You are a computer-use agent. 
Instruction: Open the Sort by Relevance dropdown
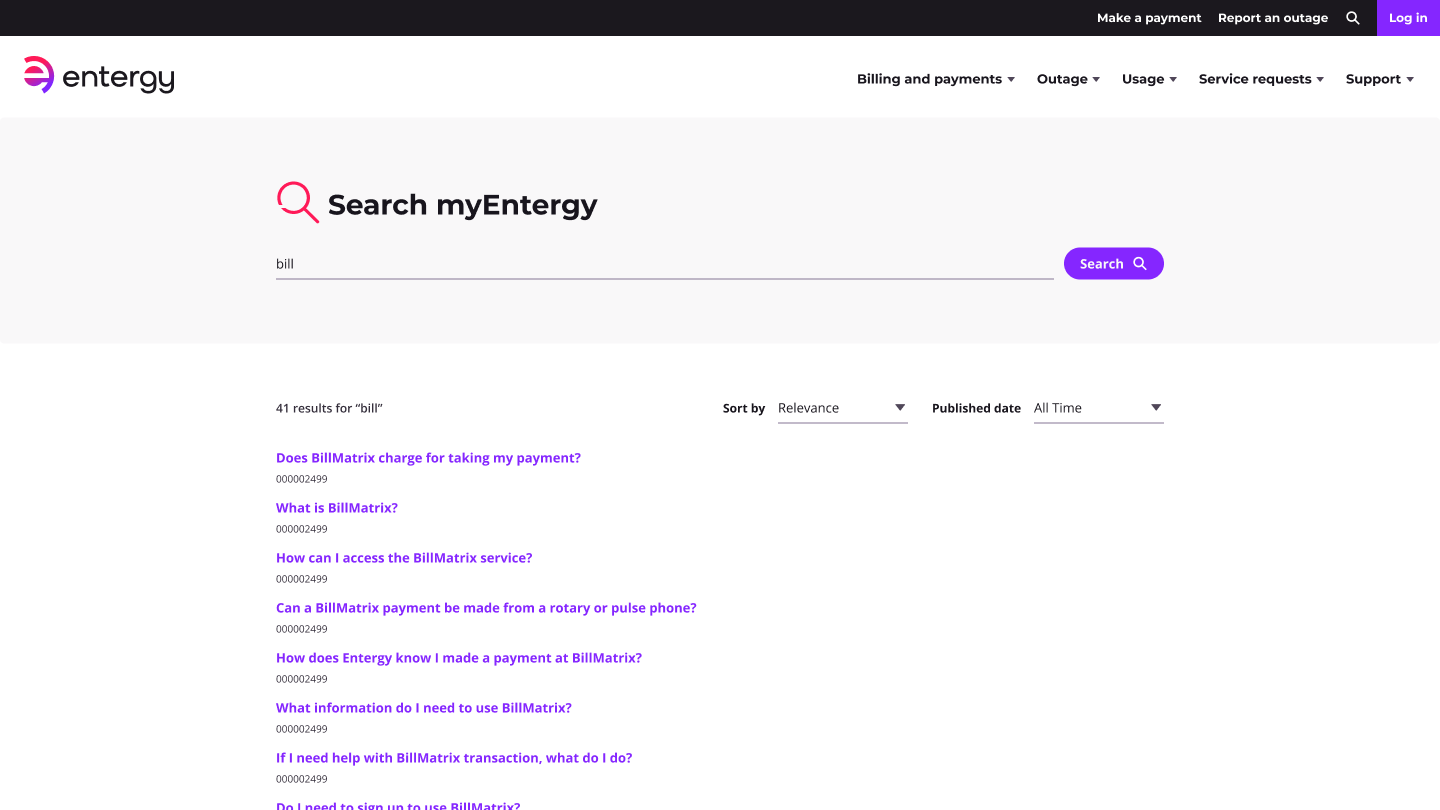coord(843,408)
